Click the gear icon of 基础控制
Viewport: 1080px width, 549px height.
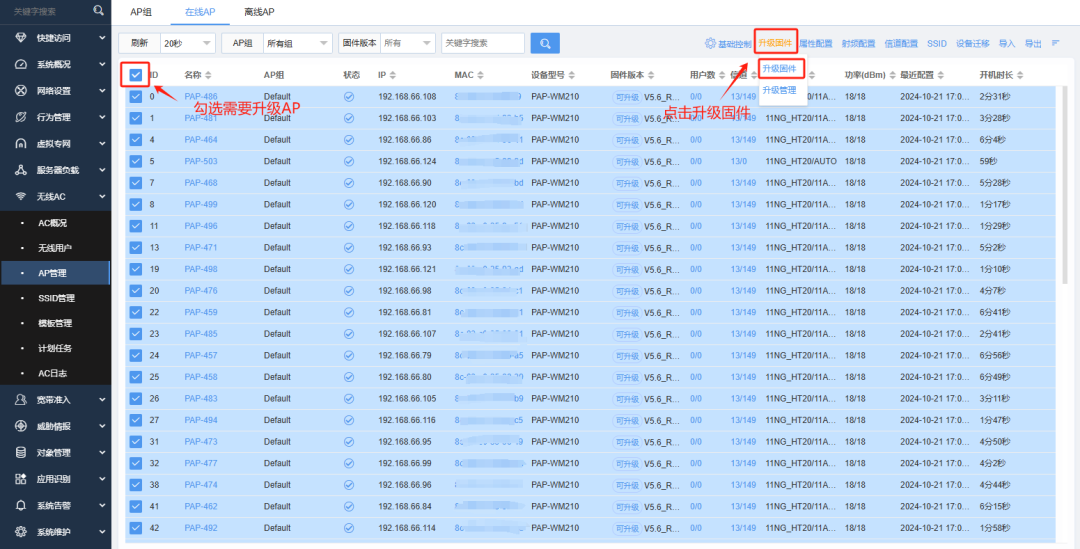tap(710, 43)
